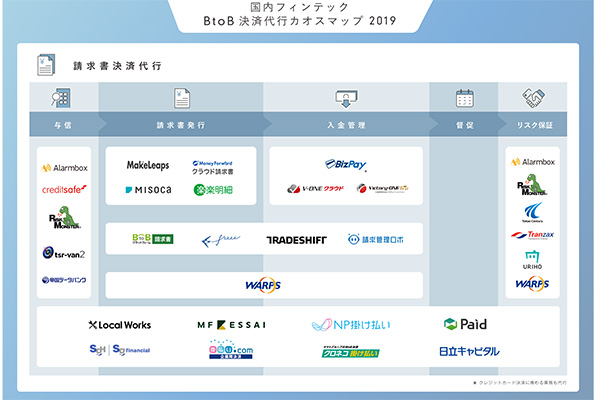Viewport: 600px width, 400px height.
Task: Click the 請求書決済代行 section heading
Action: tap(117, 66)
